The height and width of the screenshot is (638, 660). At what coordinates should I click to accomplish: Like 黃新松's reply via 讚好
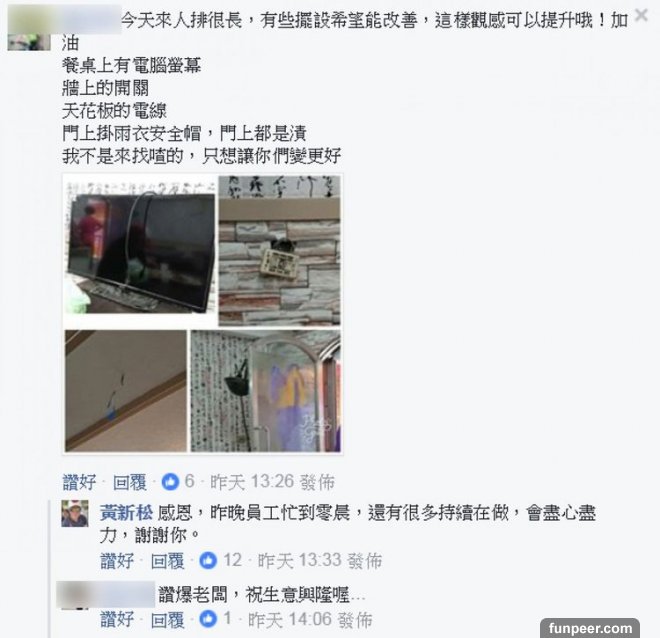coord(117,561)
